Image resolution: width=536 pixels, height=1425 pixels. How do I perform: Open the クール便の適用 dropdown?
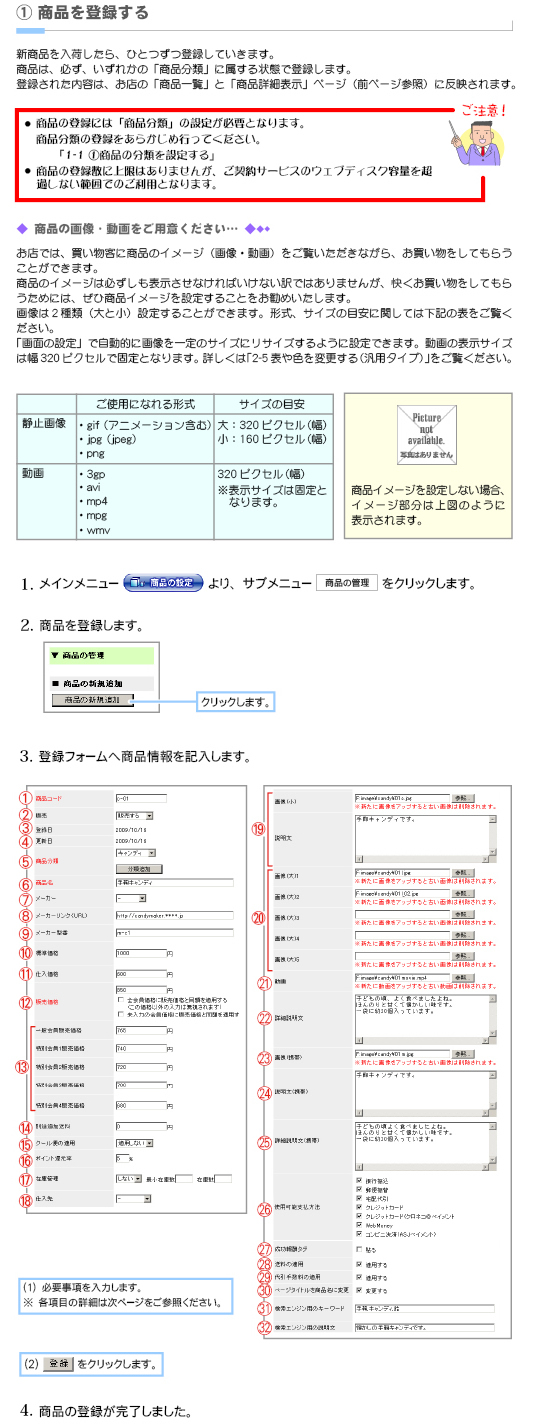pyautogui.click(x=135, y=1142)
